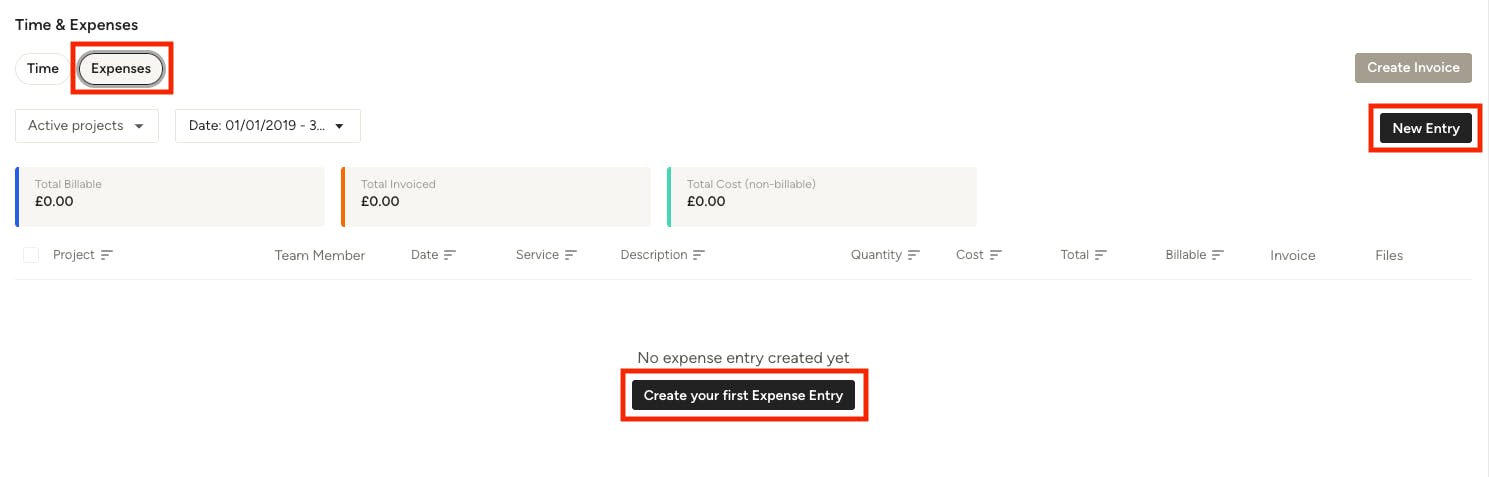Click the Create Invoice button
1489x477 pixels.
tap(1413, 68)
